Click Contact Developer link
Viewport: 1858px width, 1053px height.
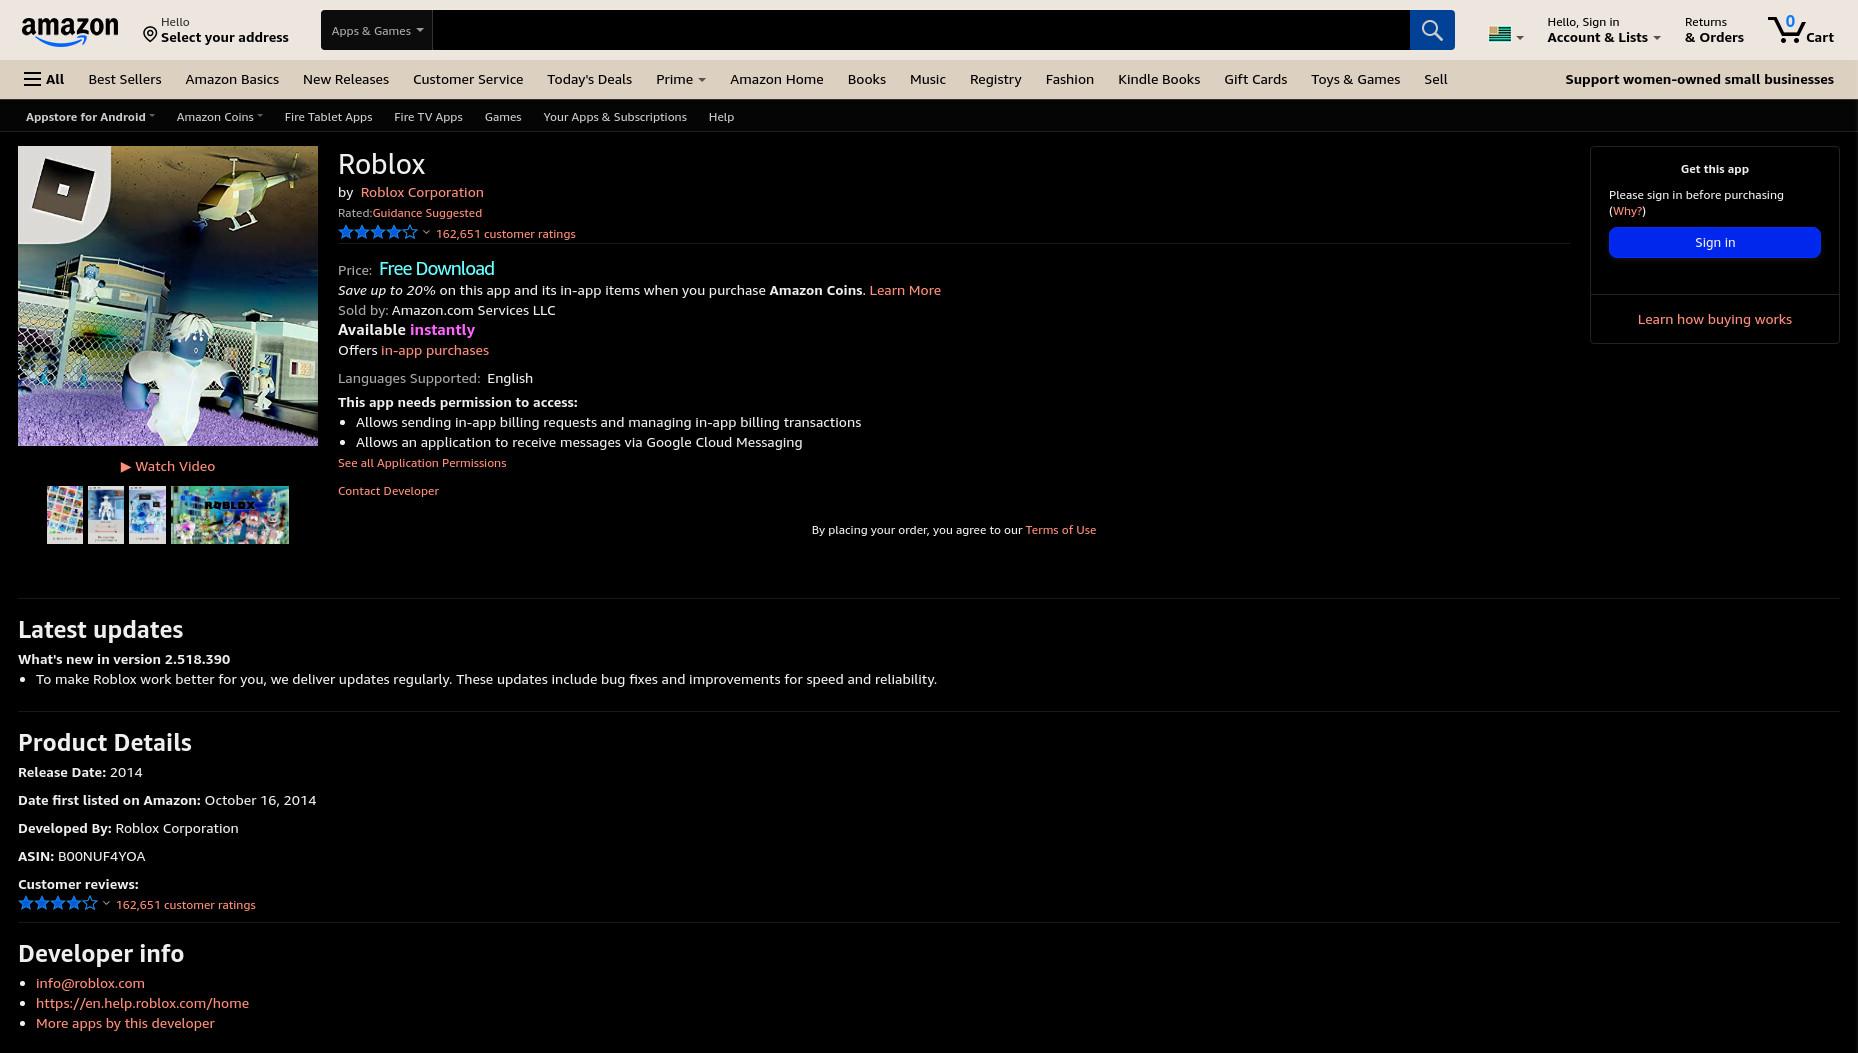388,491
